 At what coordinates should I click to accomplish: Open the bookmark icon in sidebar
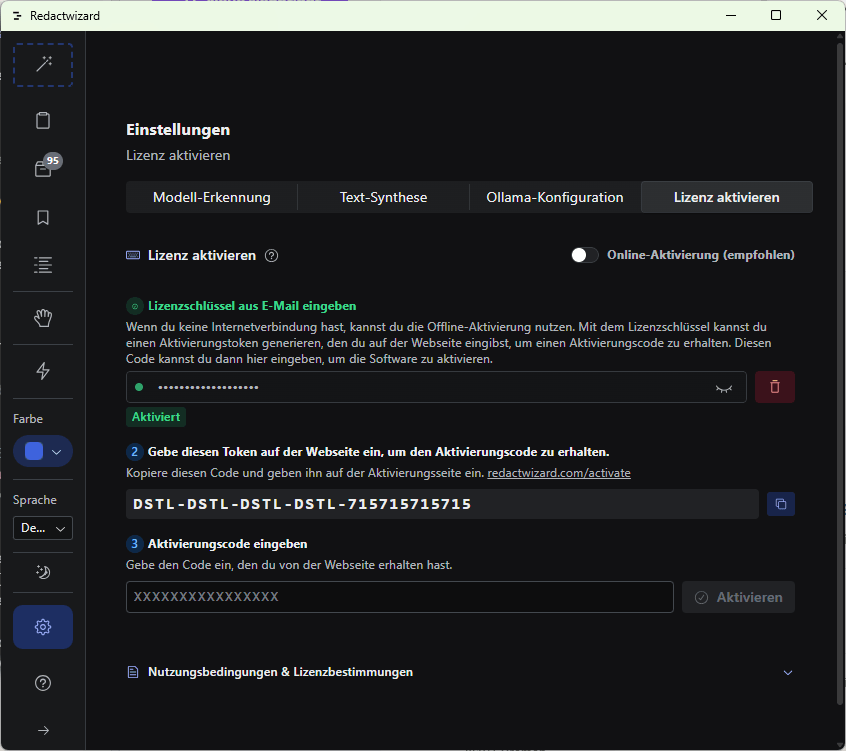[x=43, y=217]
